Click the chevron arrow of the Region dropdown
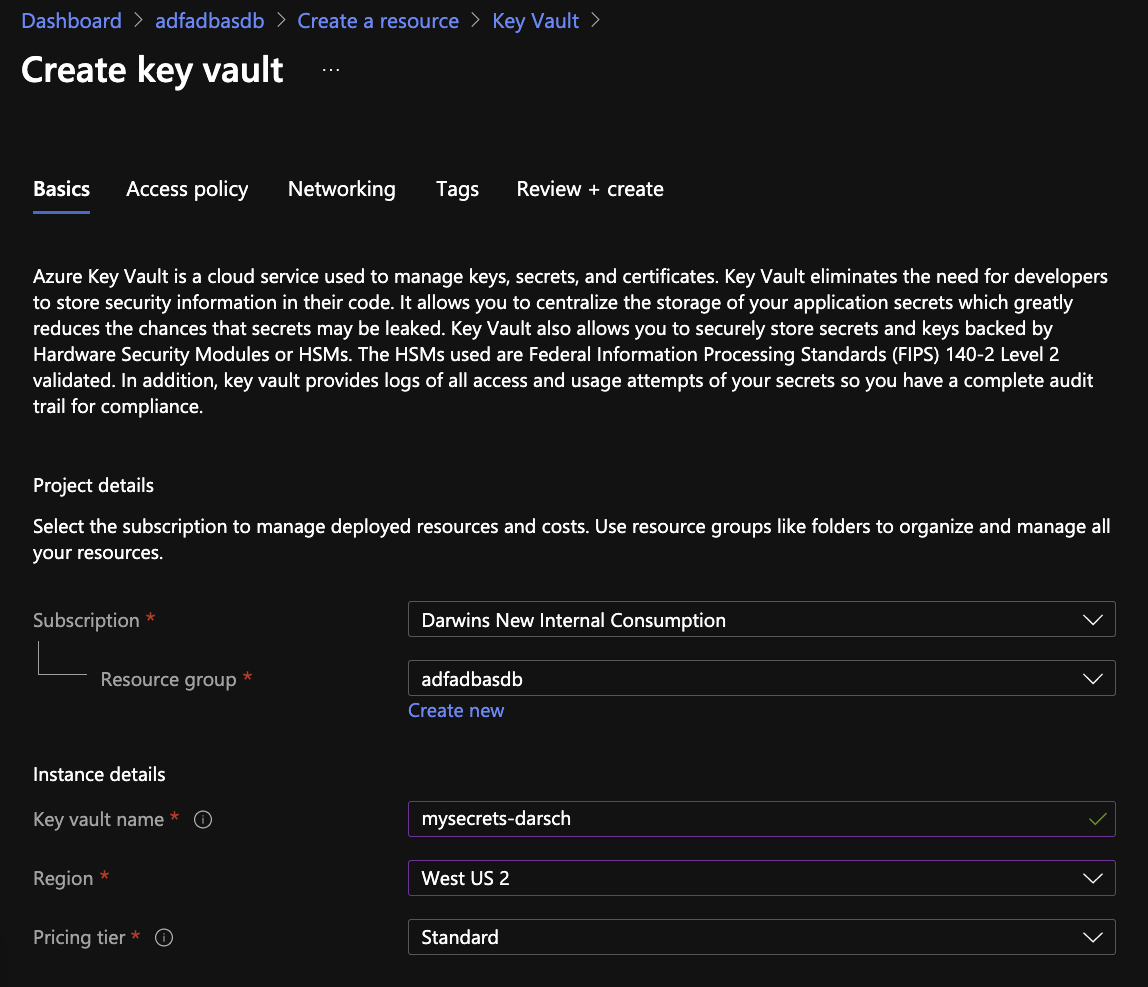Screen dimensions: 1148x987 coord(1092,878)
